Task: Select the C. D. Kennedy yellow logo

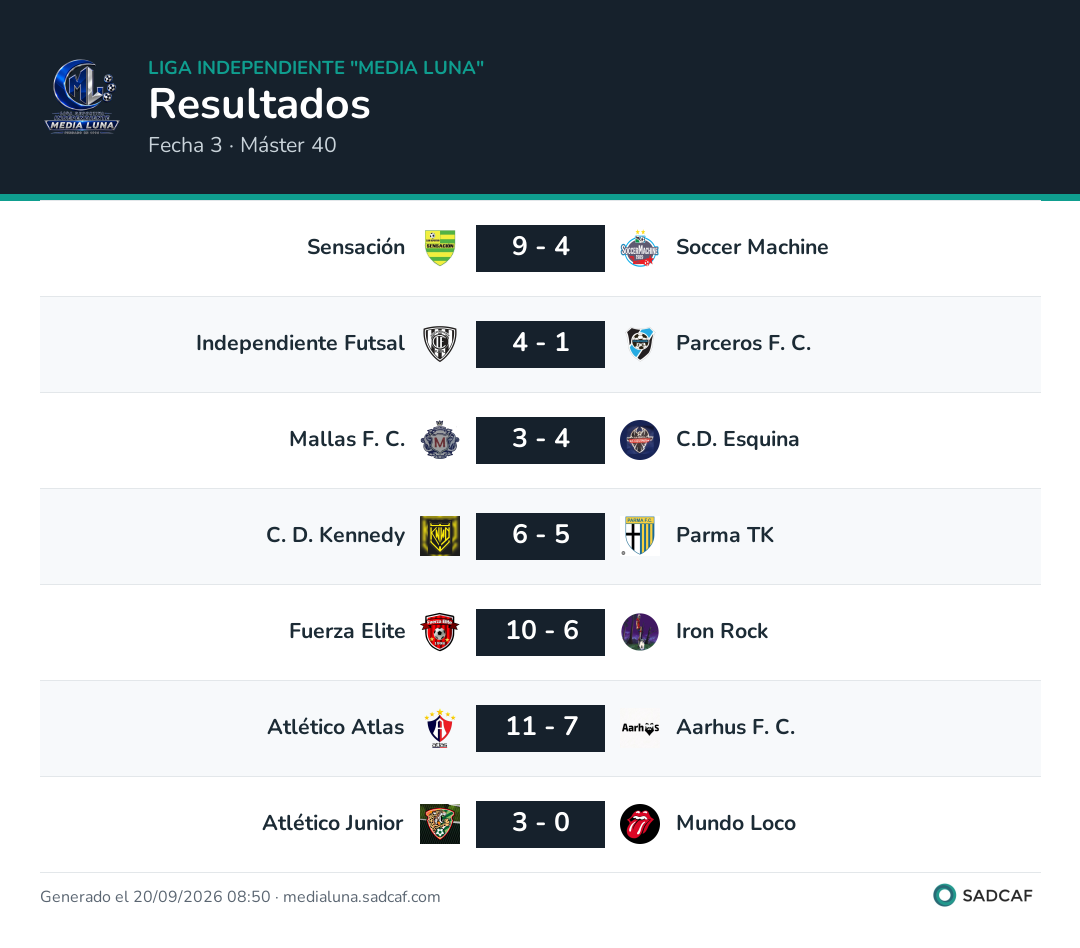Action: click(x=440, y=536)
